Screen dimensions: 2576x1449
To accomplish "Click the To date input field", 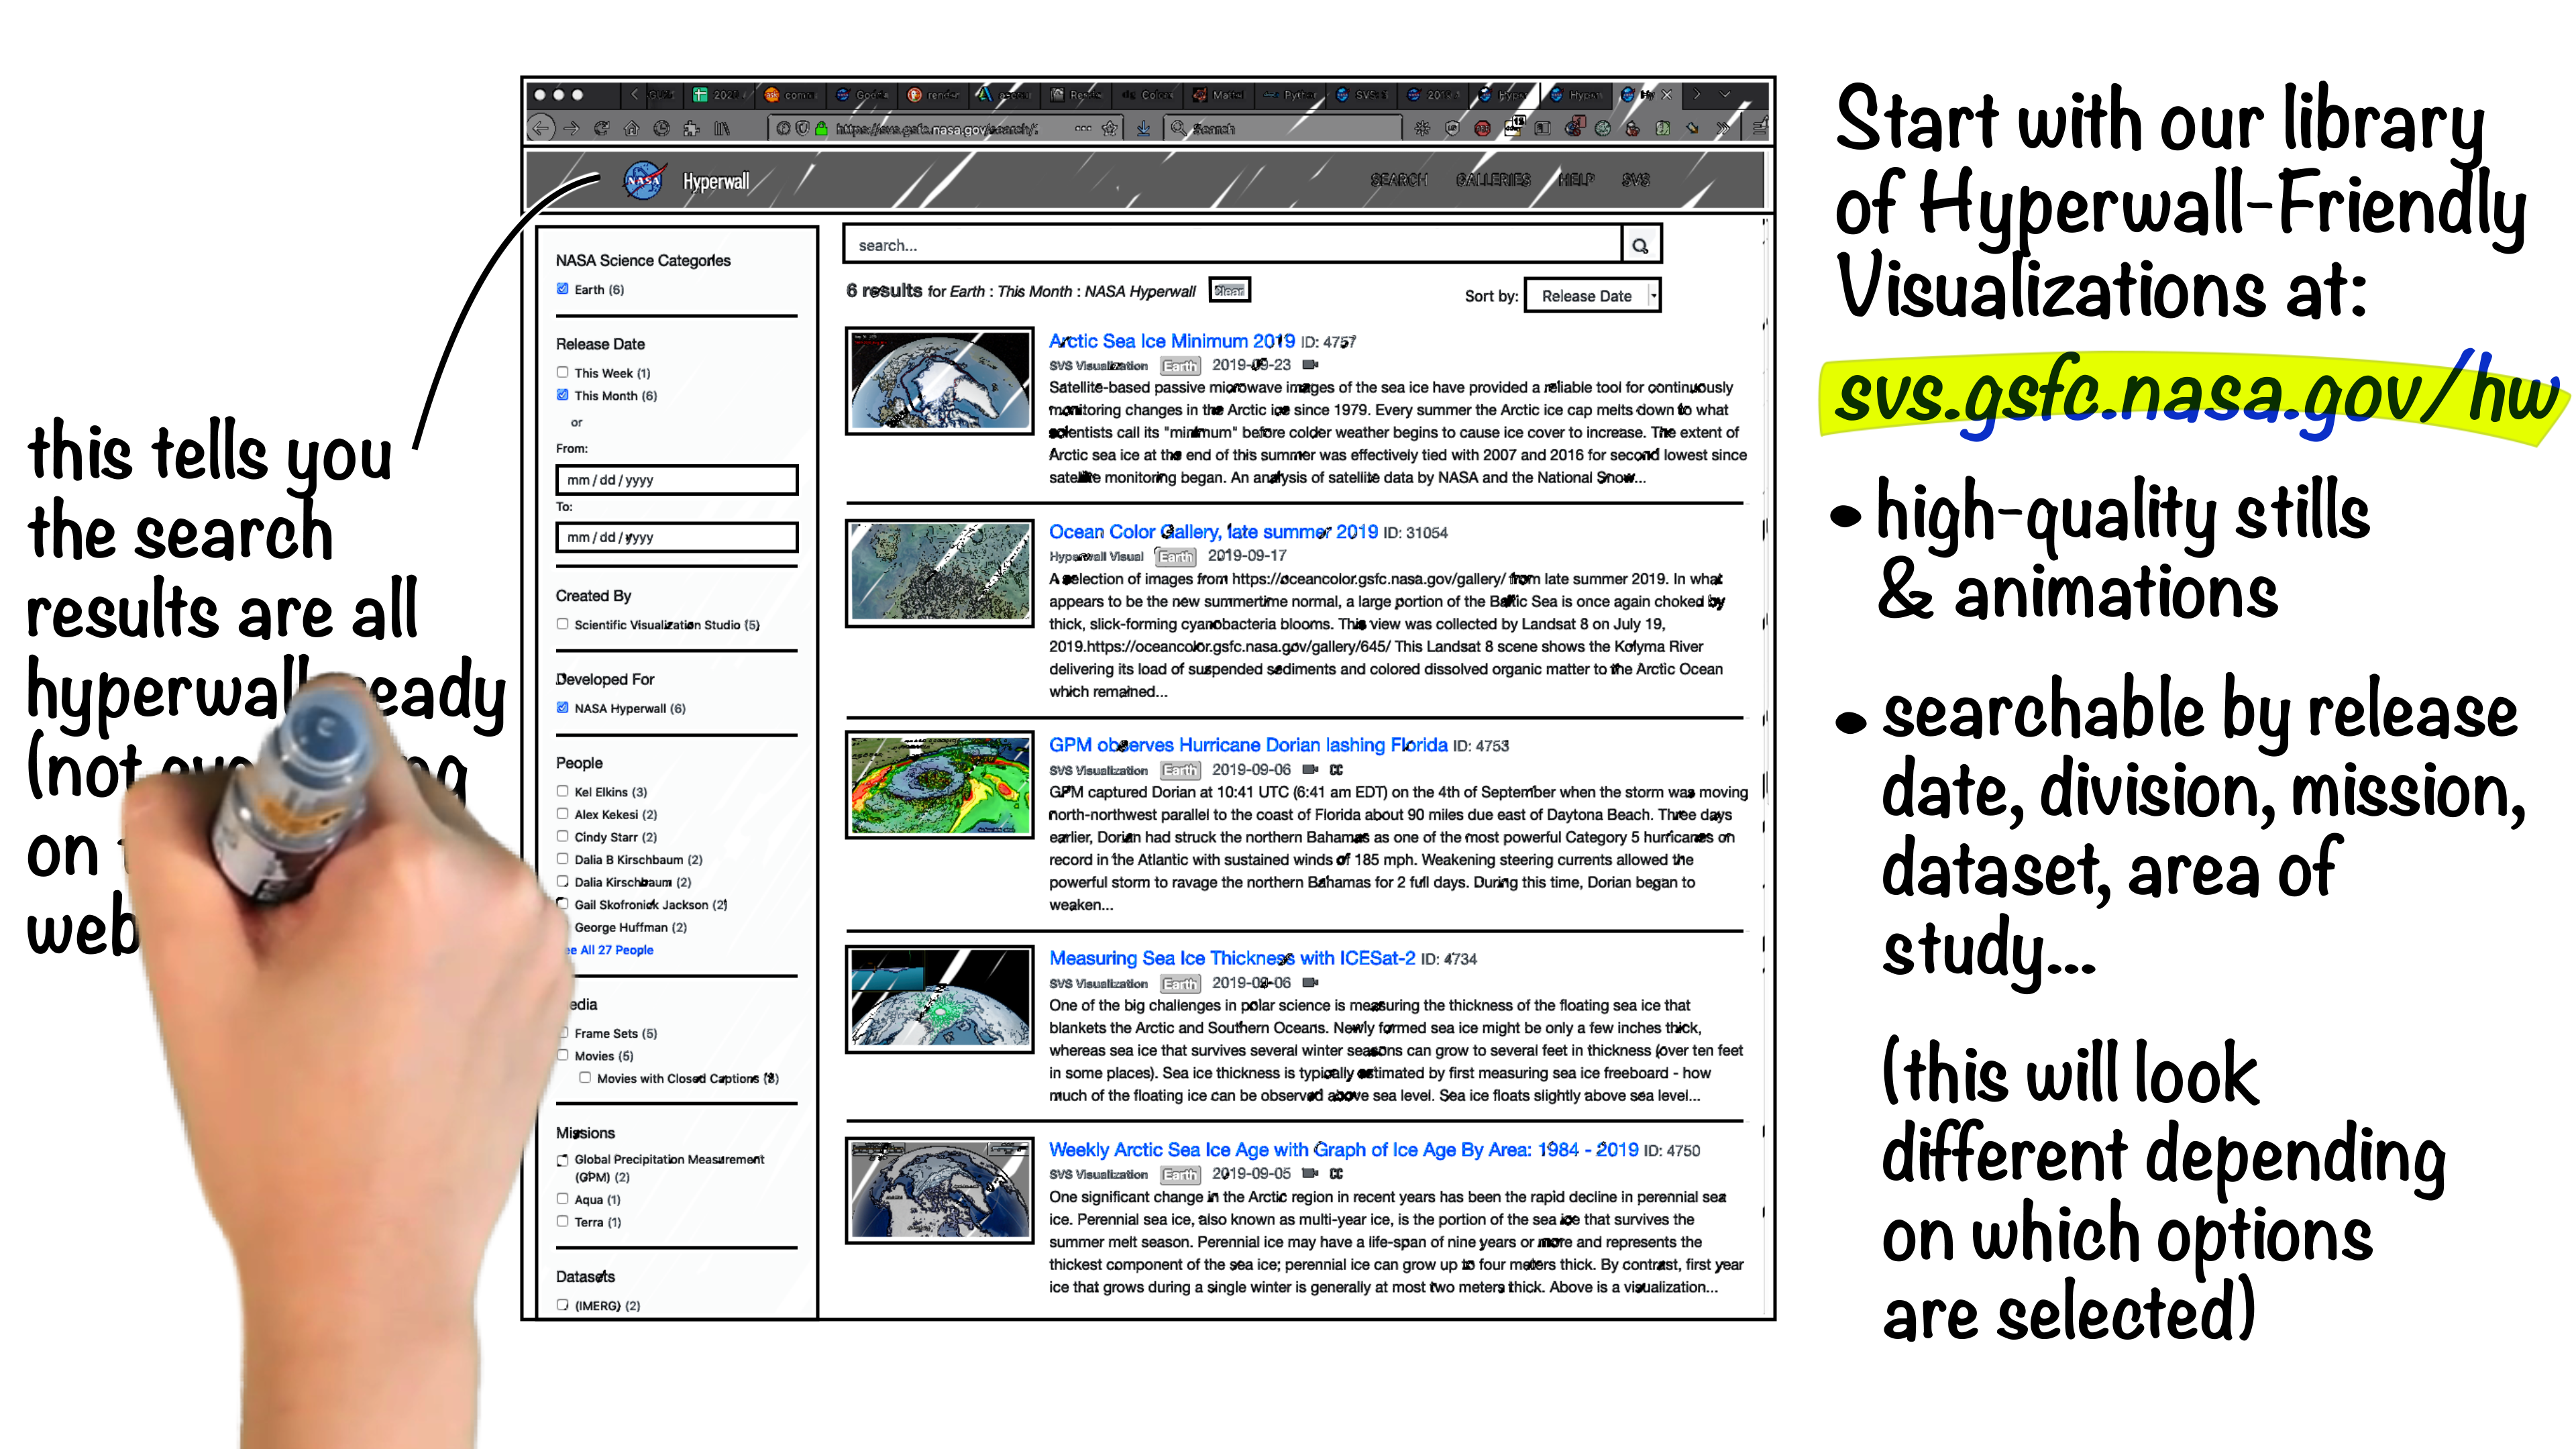I will click(x=677, y=537).
